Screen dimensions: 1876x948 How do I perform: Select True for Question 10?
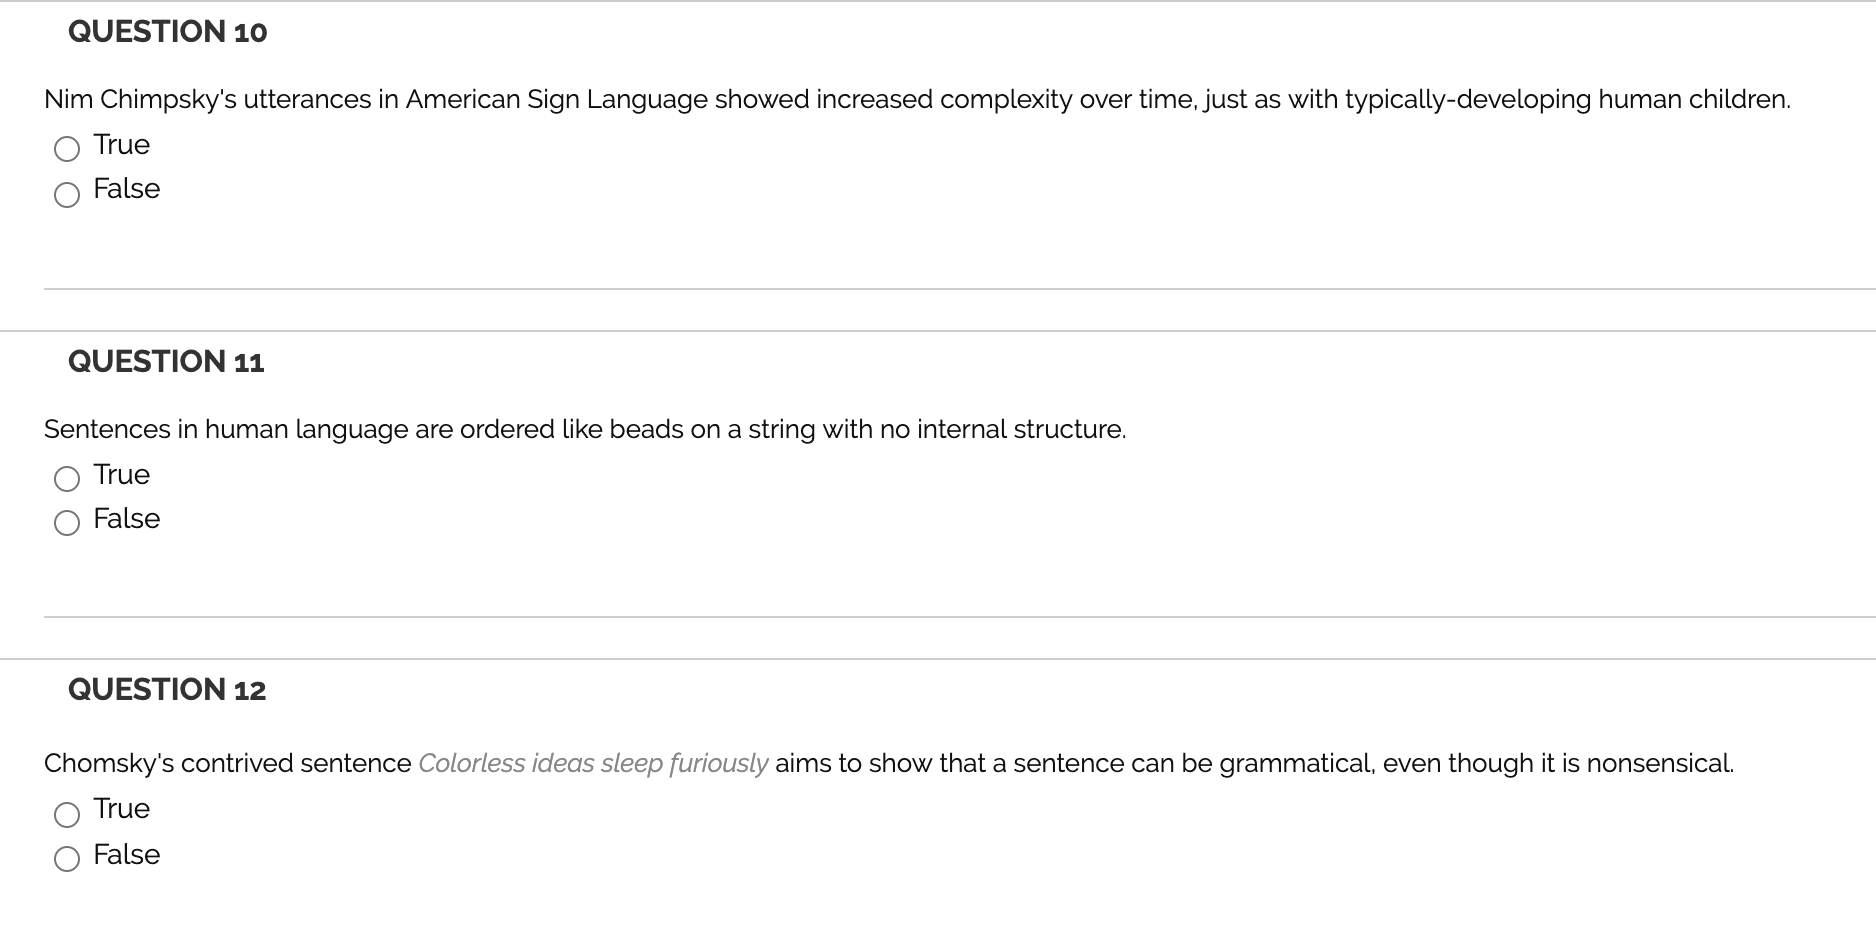click(x=67, y=148)
